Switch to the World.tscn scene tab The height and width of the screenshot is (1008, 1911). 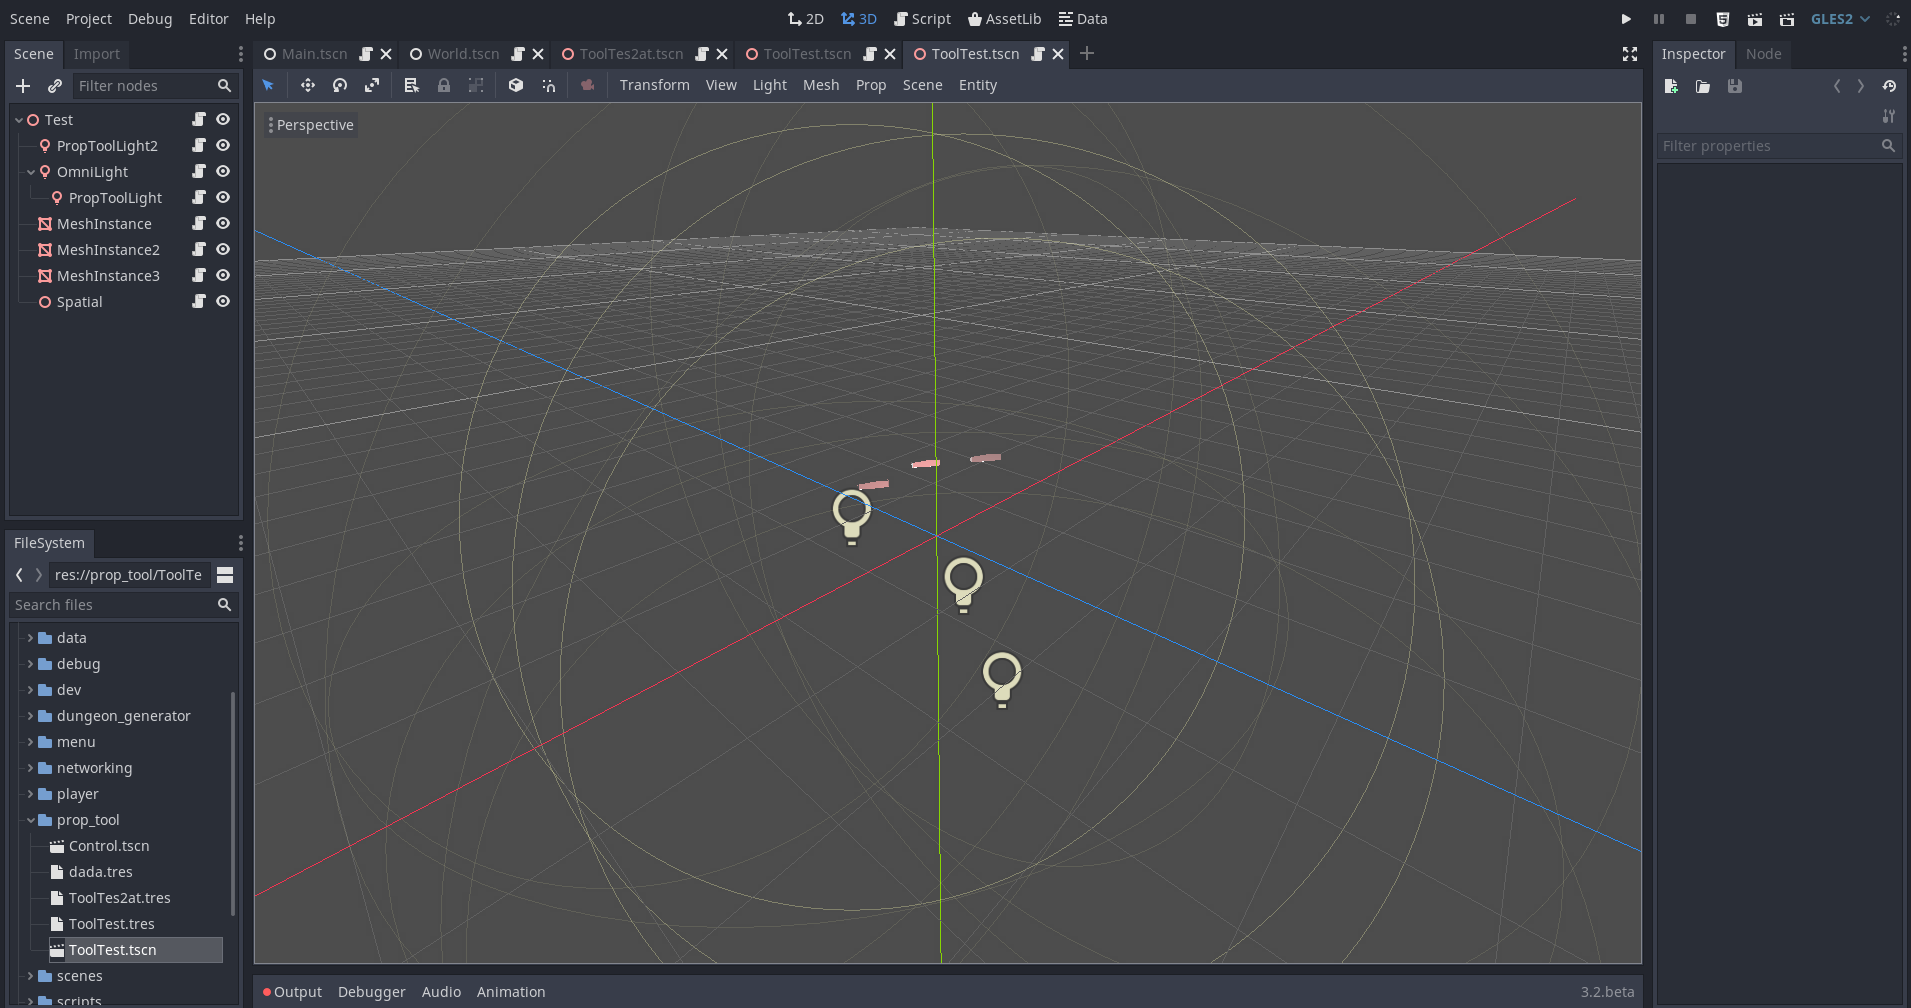(x=464, y=54)
